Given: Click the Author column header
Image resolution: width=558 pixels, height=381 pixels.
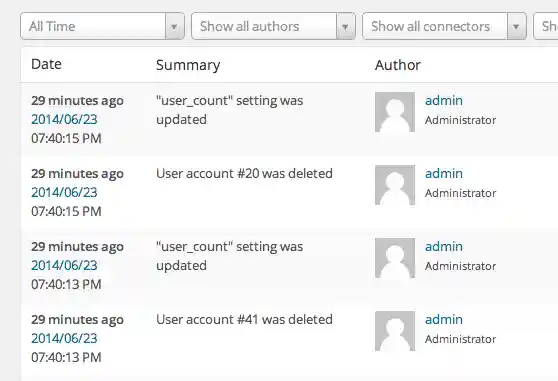Looking at the screenshot, I should click(x=398, y=65).
